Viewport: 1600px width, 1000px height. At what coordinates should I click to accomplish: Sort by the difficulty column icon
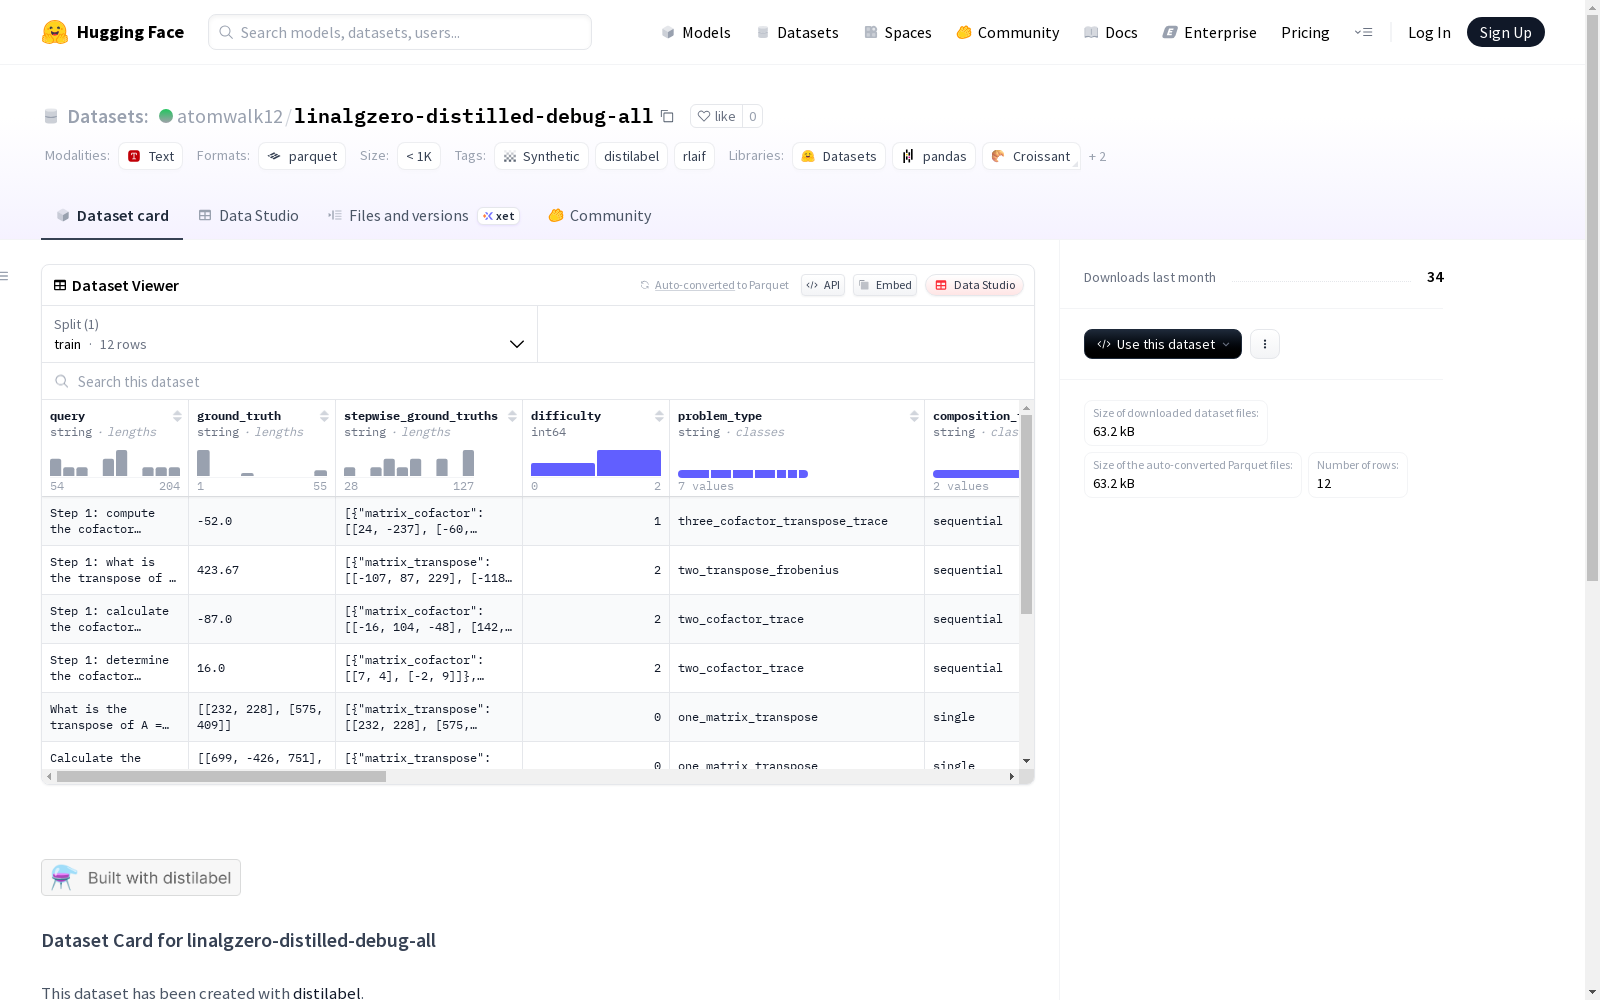[659, 416]
